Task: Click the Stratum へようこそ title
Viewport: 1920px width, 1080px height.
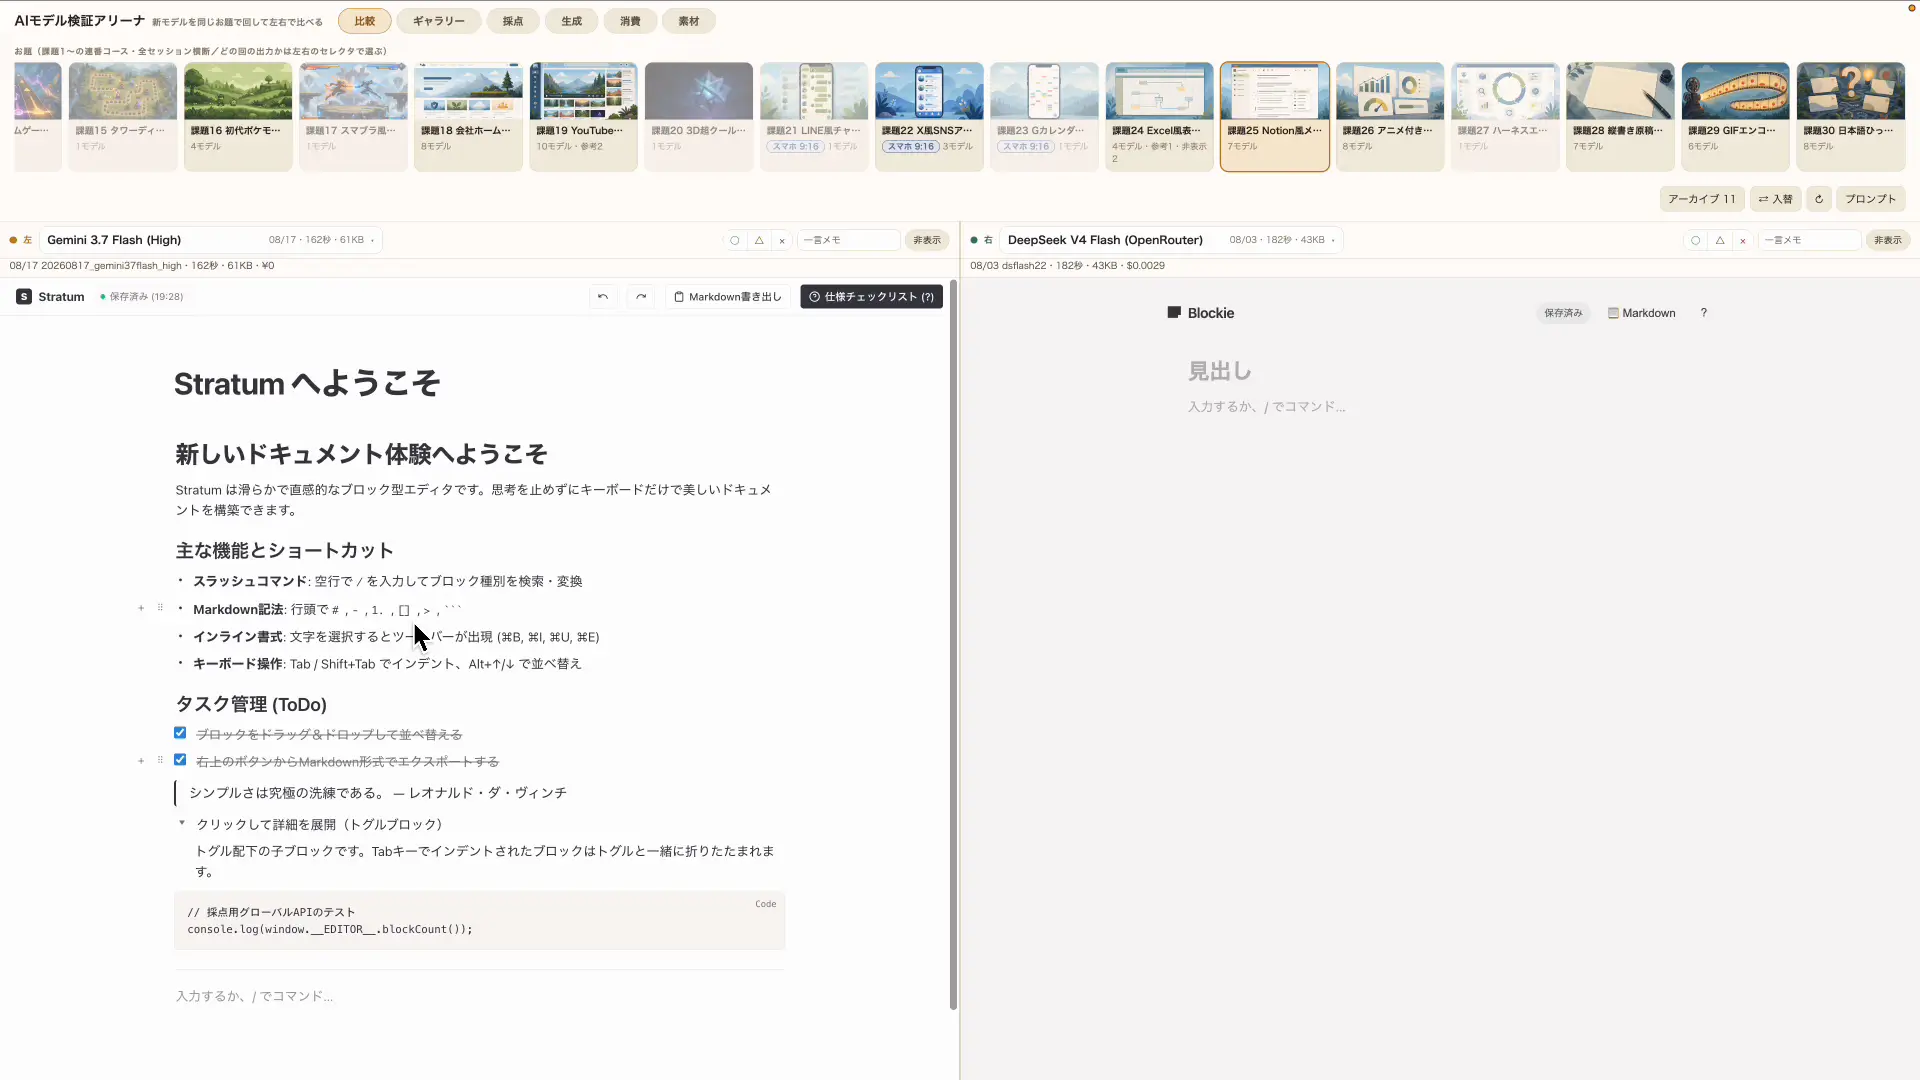Action: tap(307, 384)
